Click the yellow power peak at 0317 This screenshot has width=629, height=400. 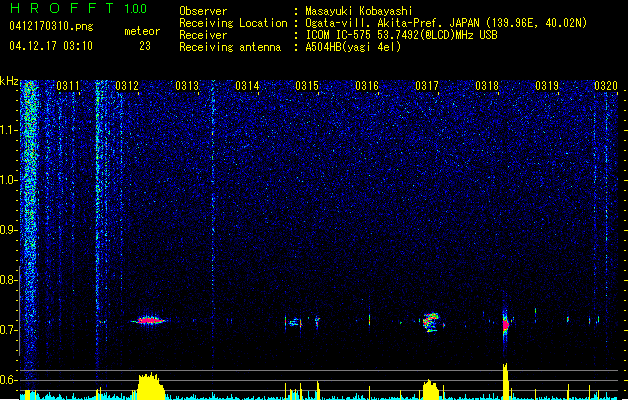tap(431, 390)
